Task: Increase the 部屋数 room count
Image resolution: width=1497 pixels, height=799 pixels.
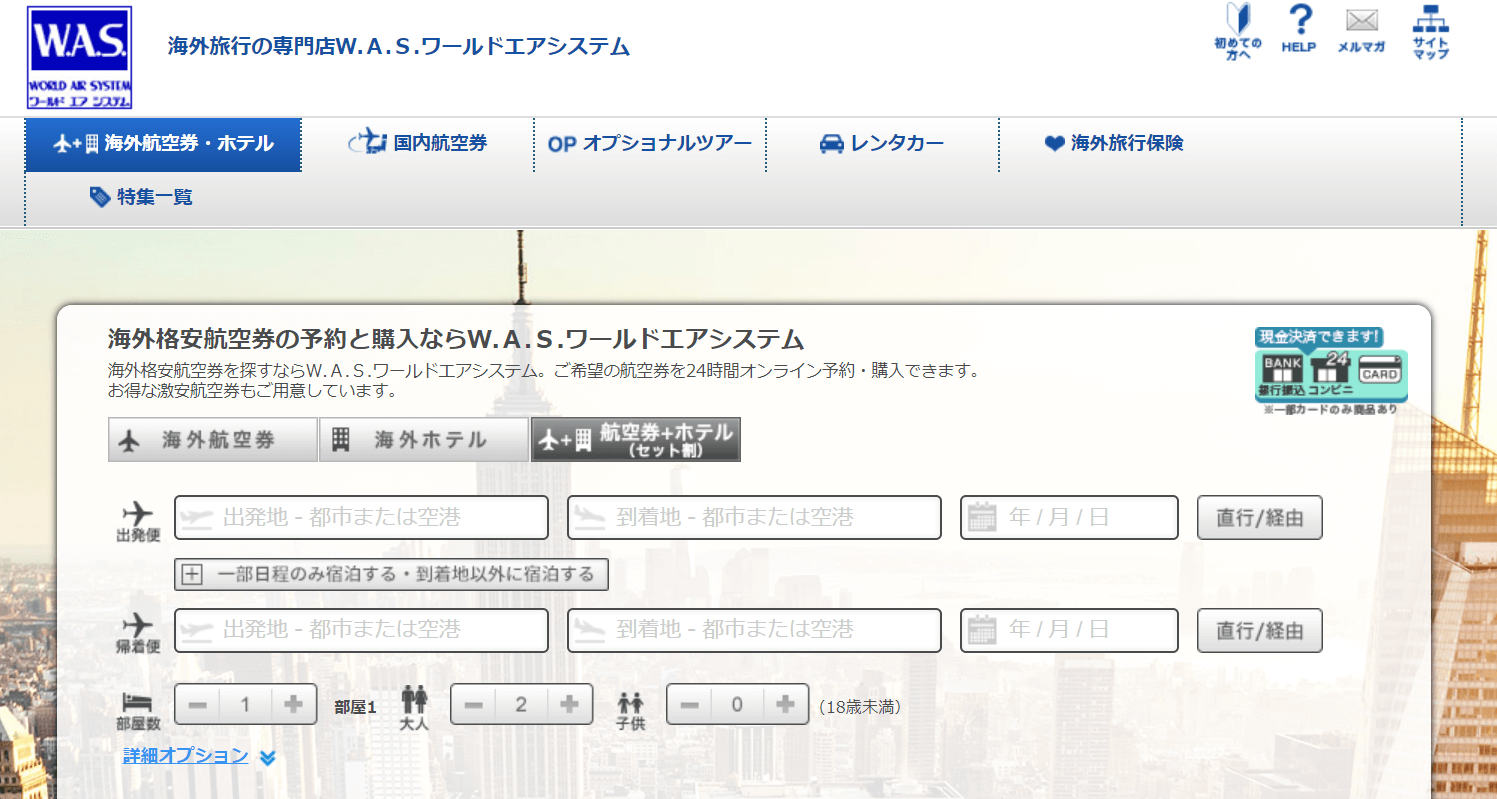Action: click(293, 705)
